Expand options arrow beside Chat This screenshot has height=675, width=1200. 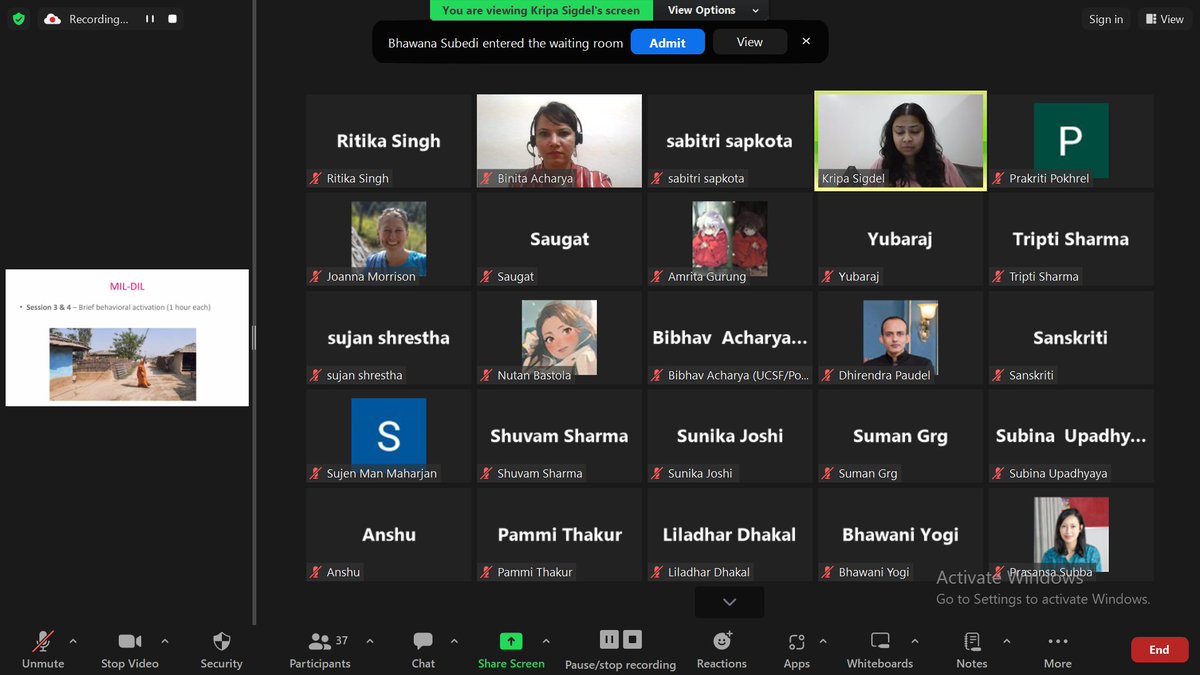coord(454,641)
